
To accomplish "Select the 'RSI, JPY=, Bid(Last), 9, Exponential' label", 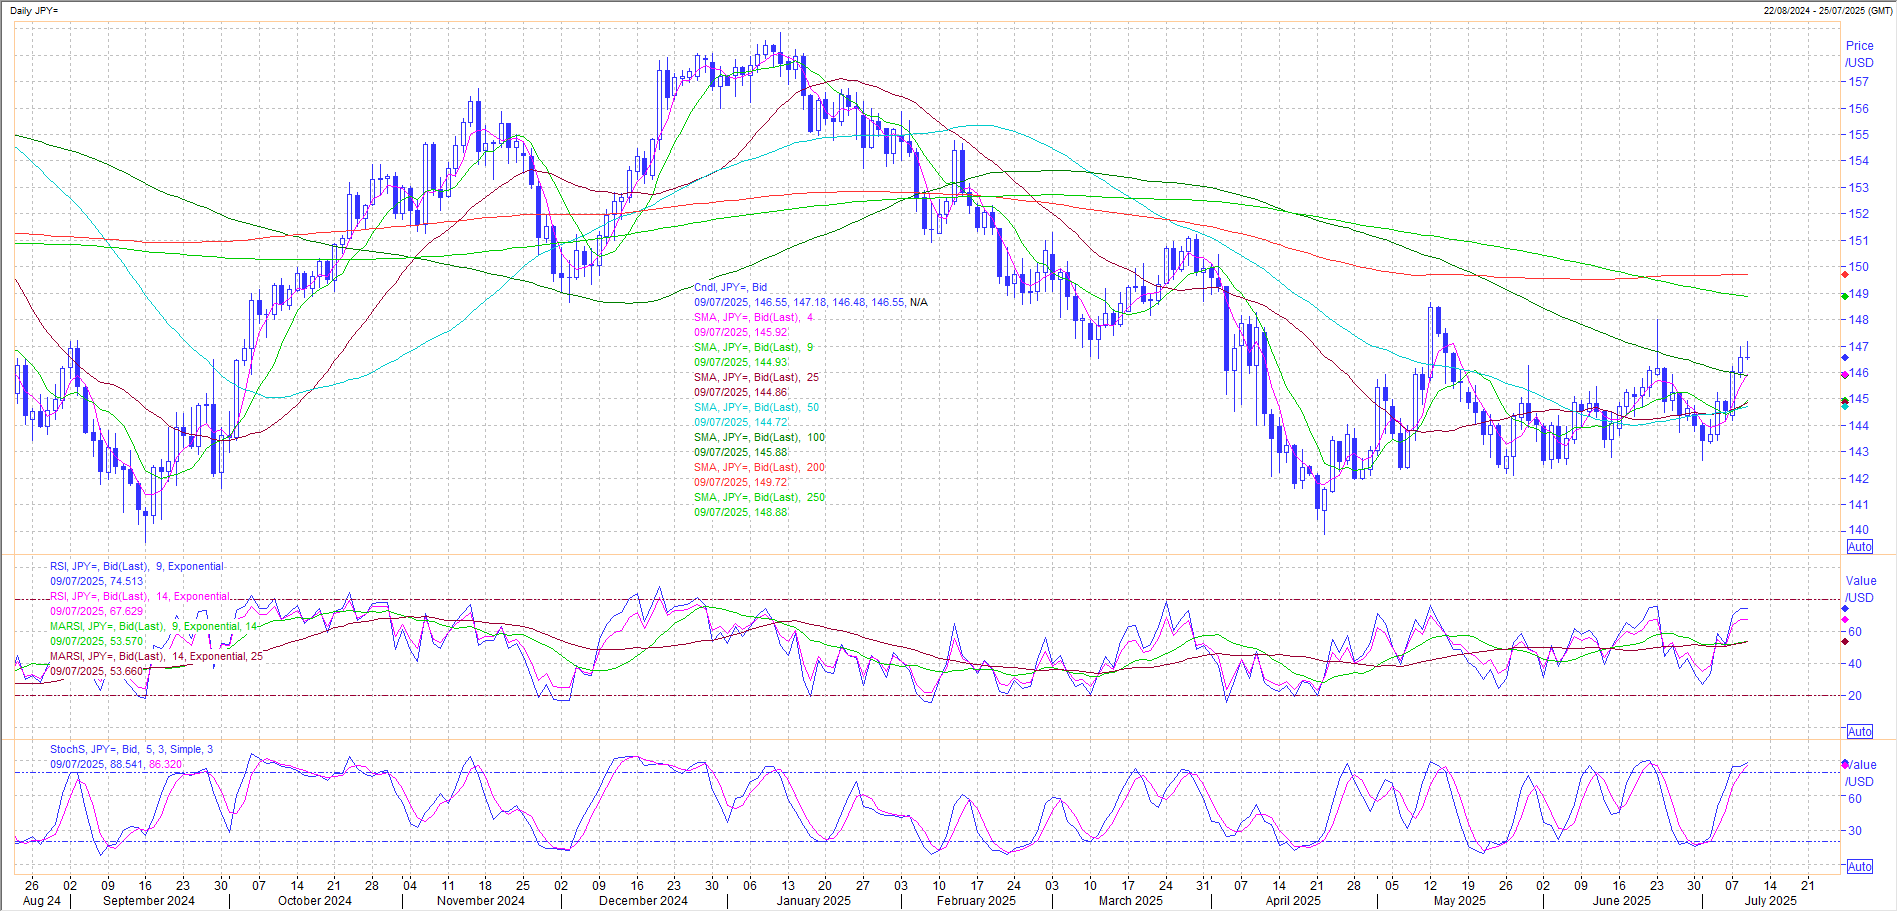I will tap(137, 566).
